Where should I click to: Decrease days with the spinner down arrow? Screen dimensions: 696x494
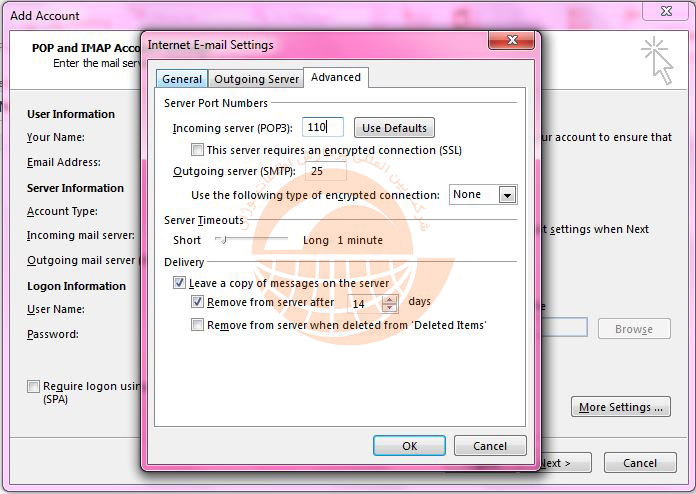(x=389, y=307)
